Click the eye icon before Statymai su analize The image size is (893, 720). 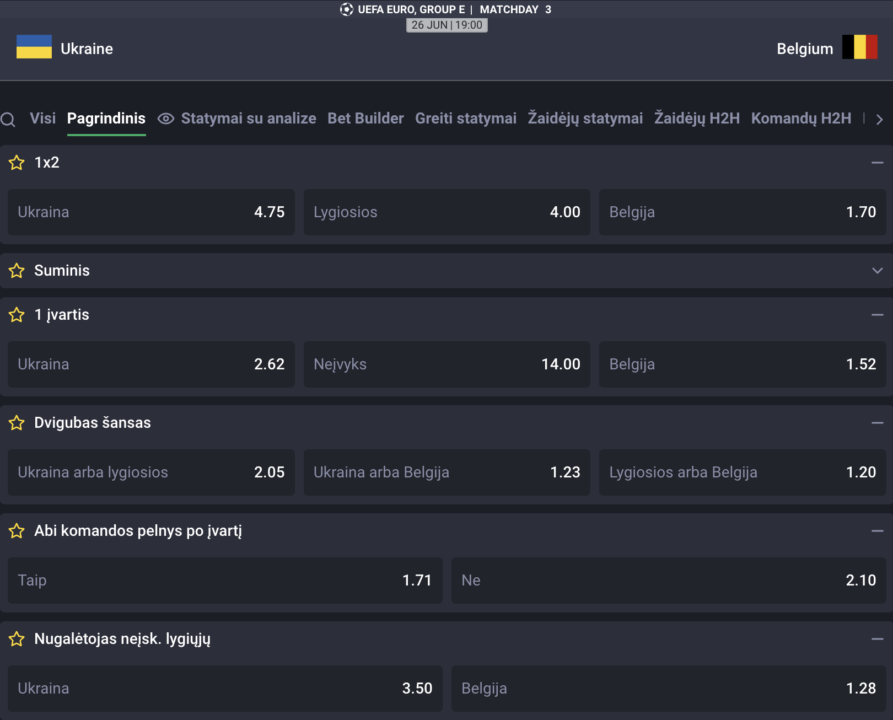[x=166, y=118]
